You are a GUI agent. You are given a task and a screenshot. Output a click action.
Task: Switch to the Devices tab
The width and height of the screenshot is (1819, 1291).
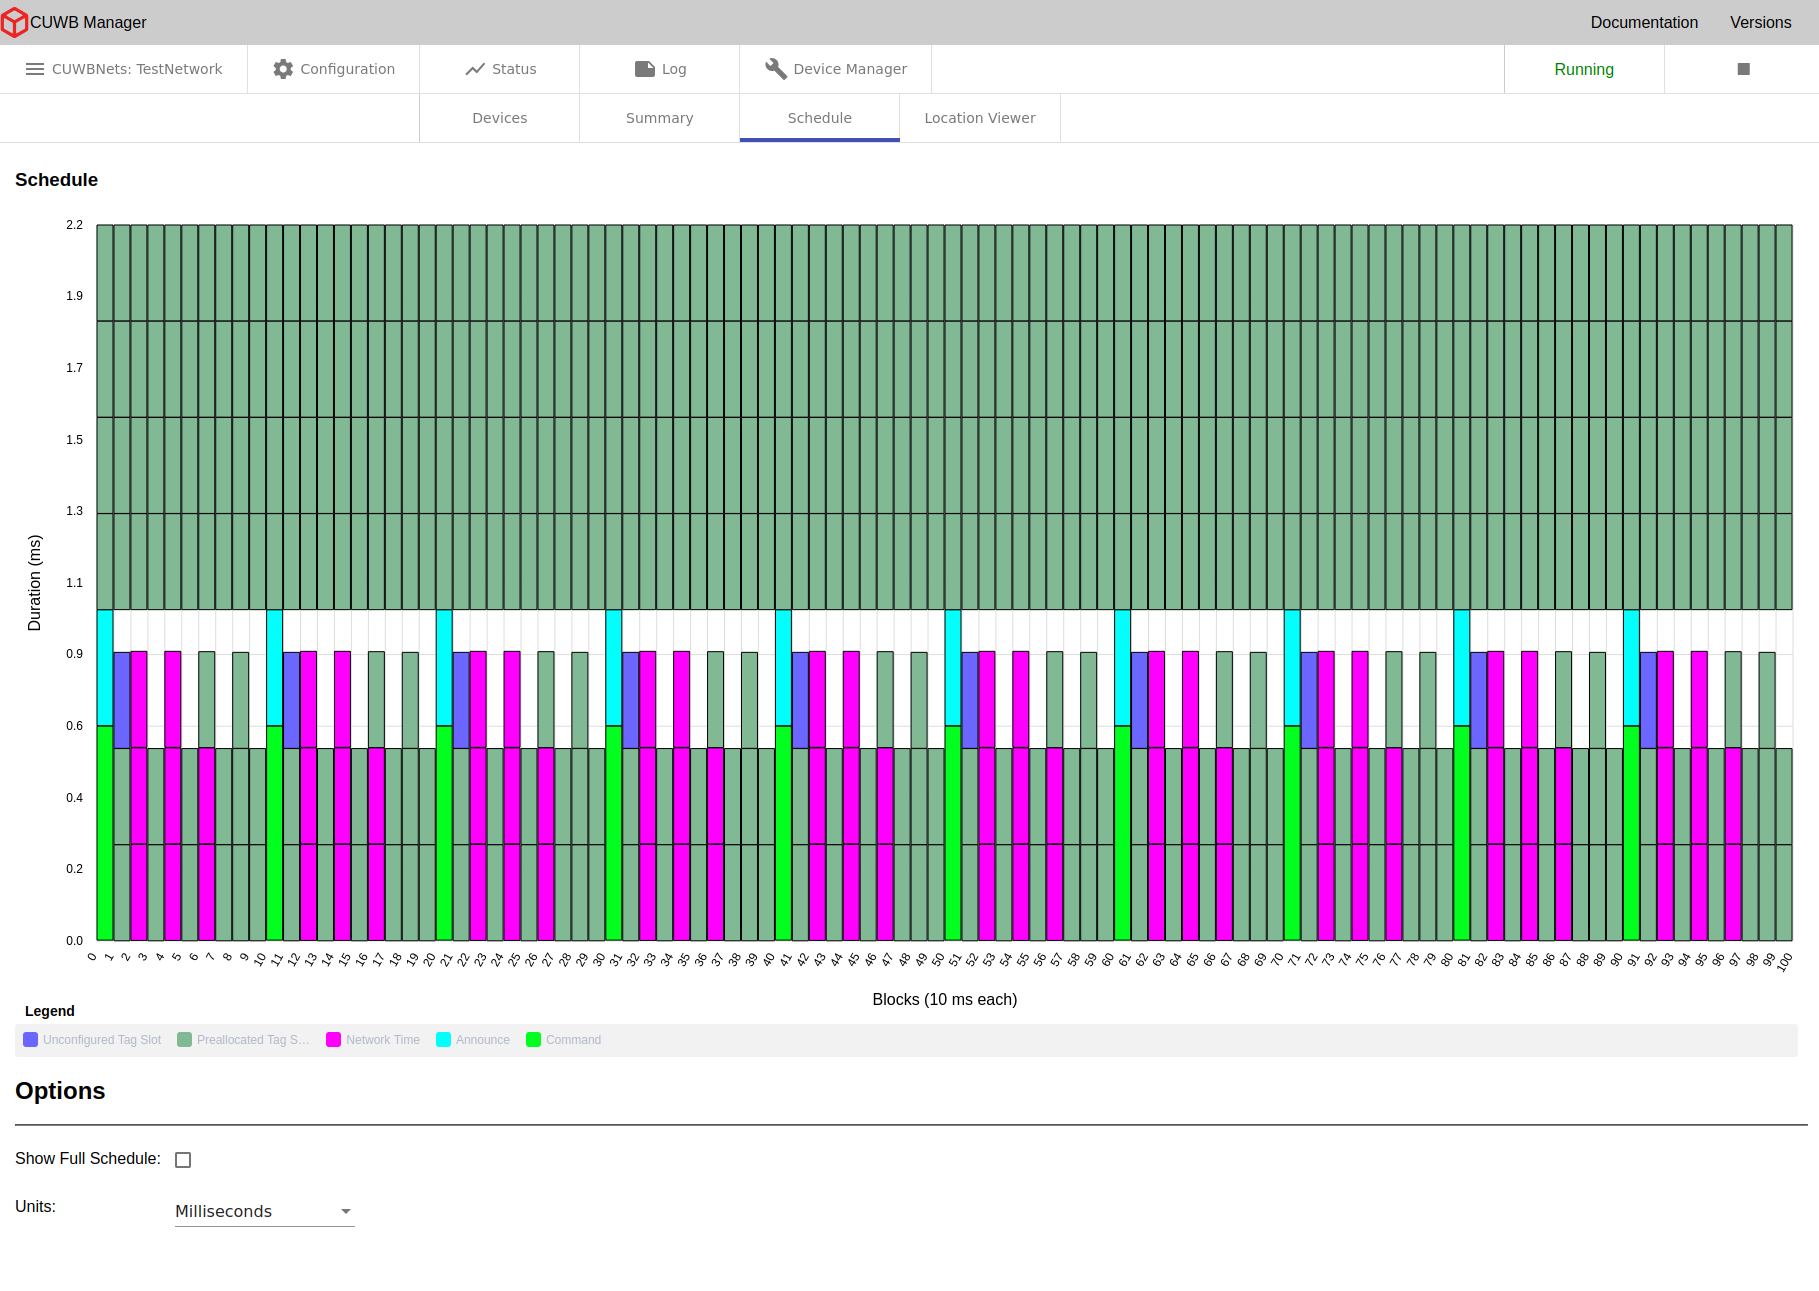click(x=499, y=118)
